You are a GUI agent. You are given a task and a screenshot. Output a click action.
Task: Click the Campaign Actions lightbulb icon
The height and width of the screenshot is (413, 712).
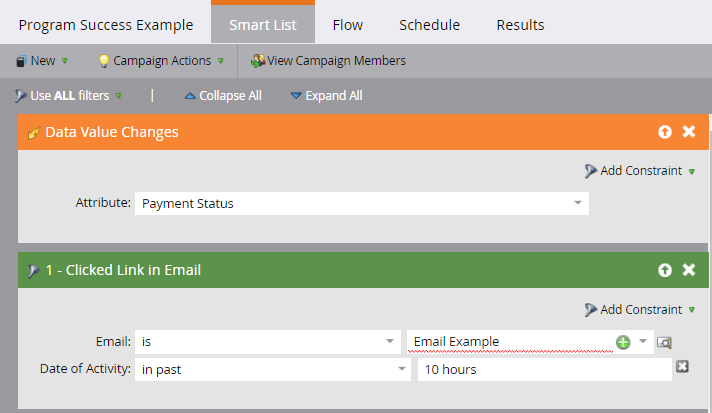[104, 61]
